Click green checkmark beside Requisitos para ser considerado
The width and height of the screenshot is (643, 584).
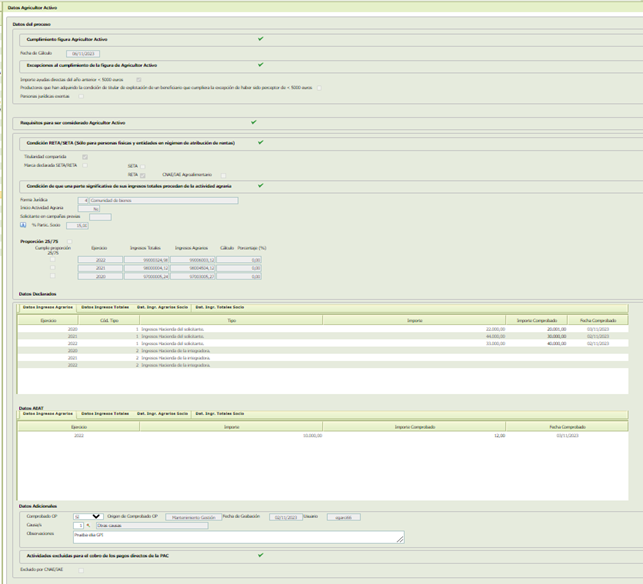click(x=254, y=122)
